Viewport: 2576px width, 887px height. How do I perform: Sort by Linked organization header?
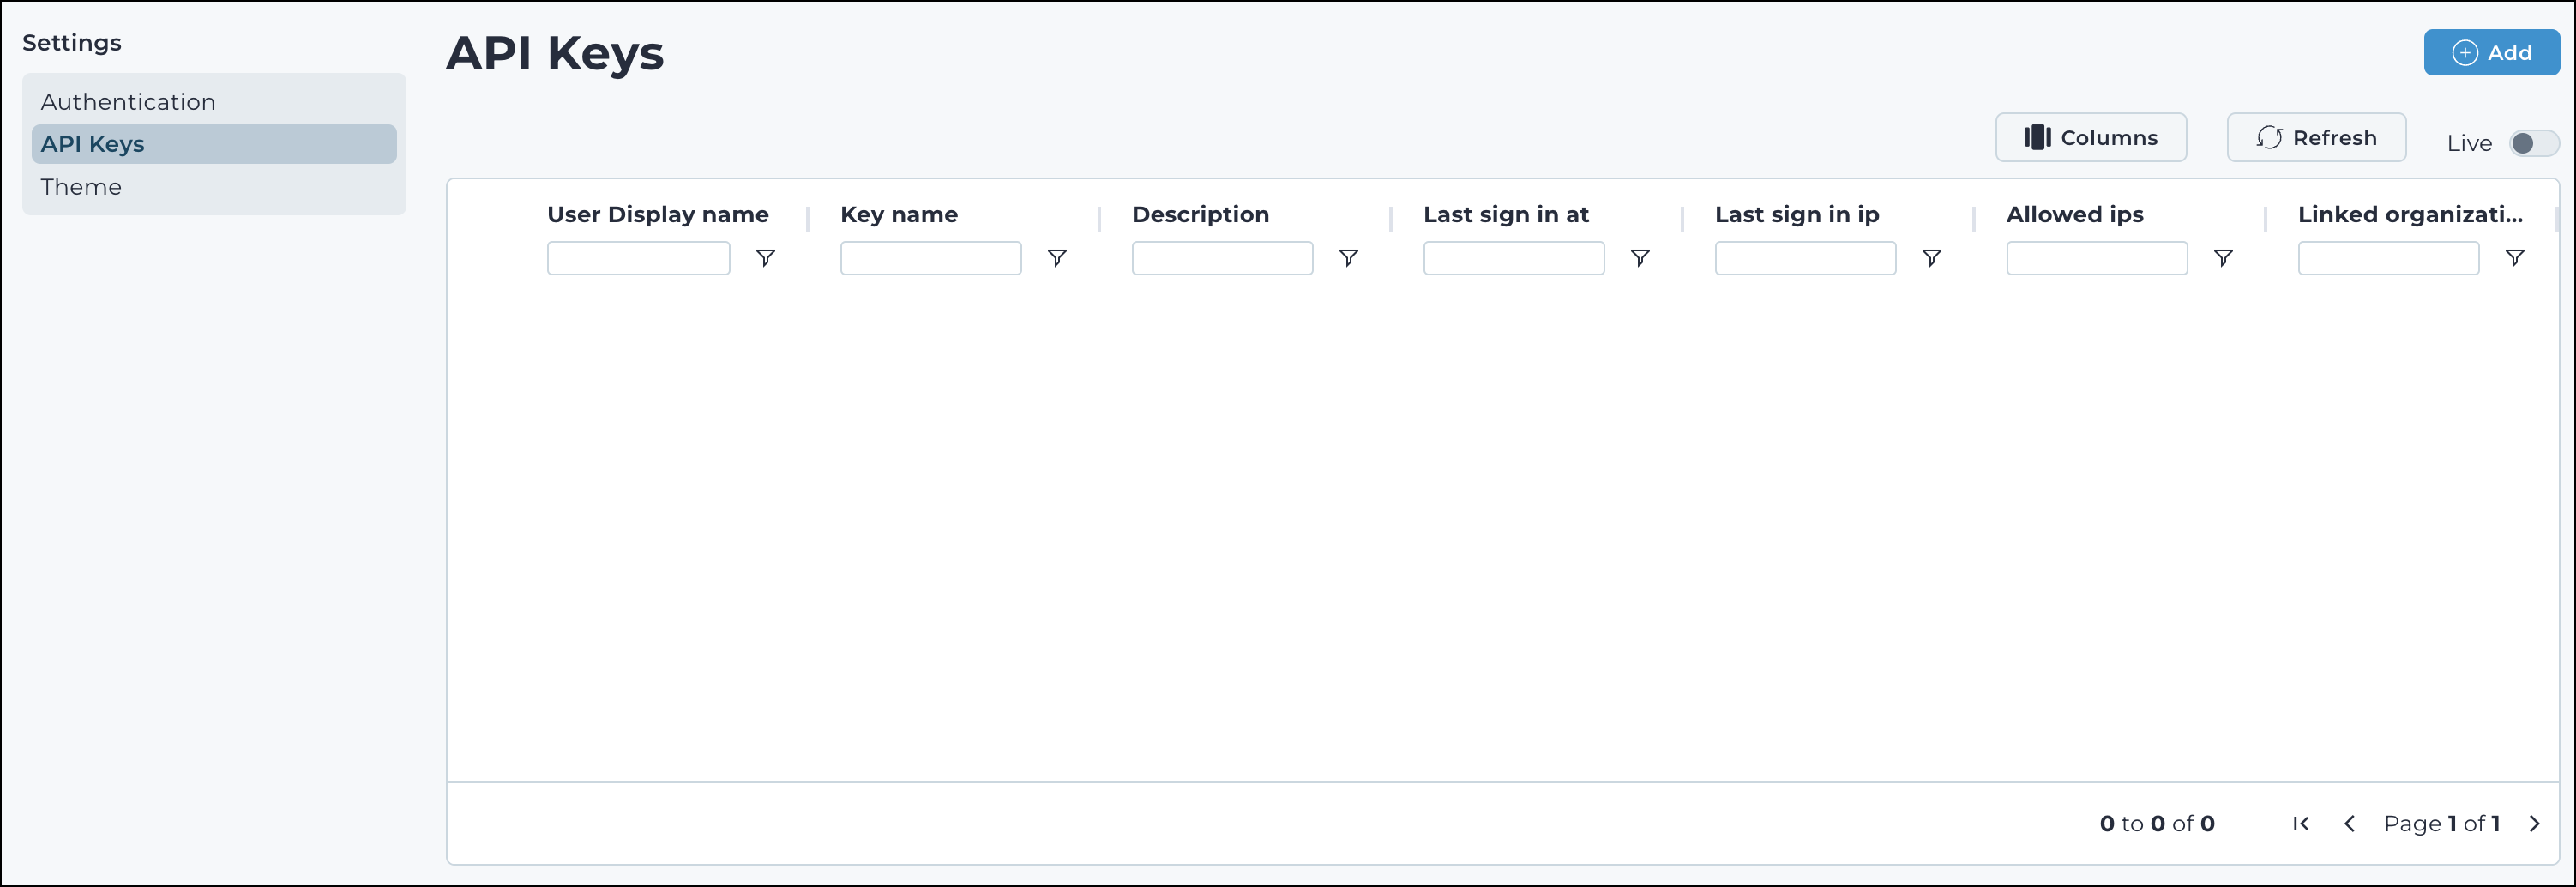(x=2410, y=214)
